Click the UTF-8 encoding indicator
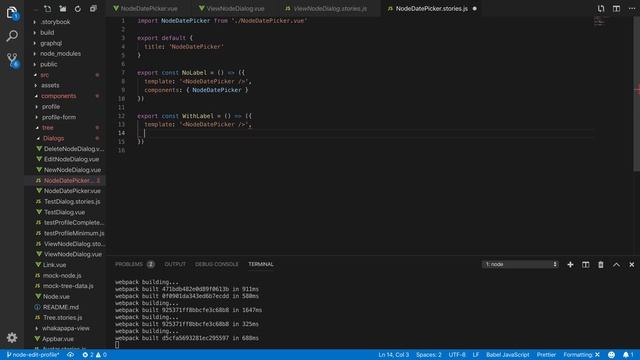 pyautogui.click(x=457, y=355)
